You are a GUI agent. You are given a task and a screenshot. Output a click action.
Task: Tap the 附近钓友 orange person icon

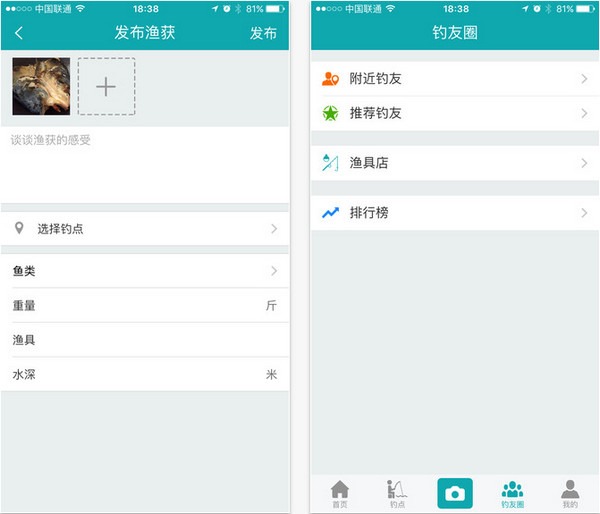[330, 79]
